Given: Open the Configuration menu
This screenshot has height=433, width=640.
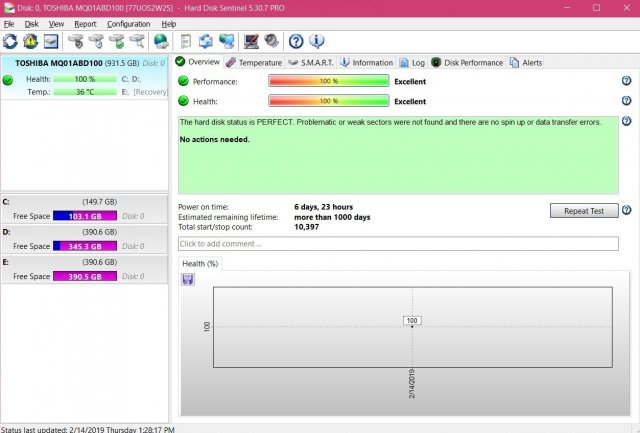Looking at the screenshot, I should coord(128,23).
